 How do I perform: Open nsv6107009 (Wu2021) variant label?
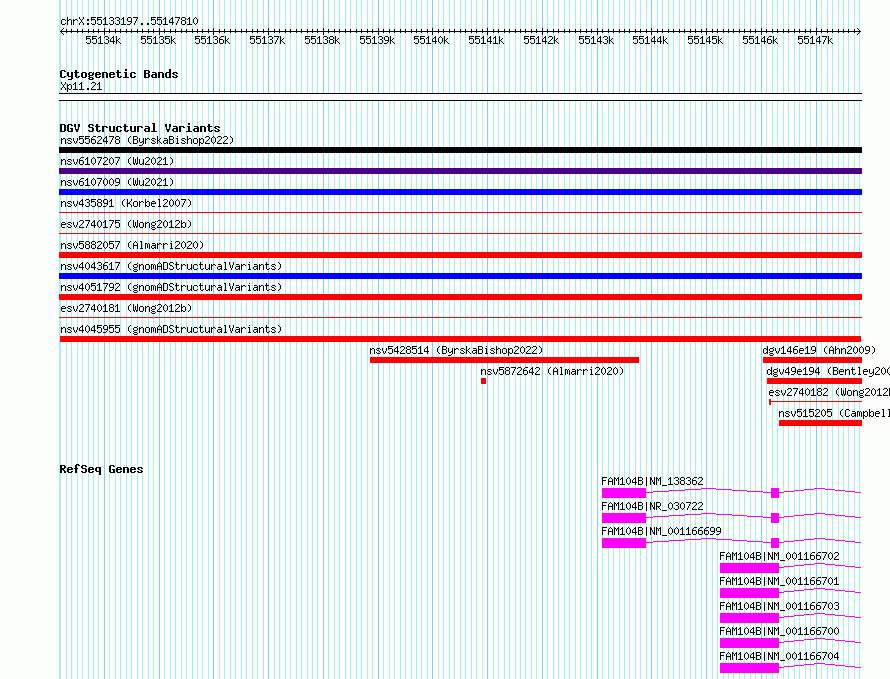click(x=117, y=182)
